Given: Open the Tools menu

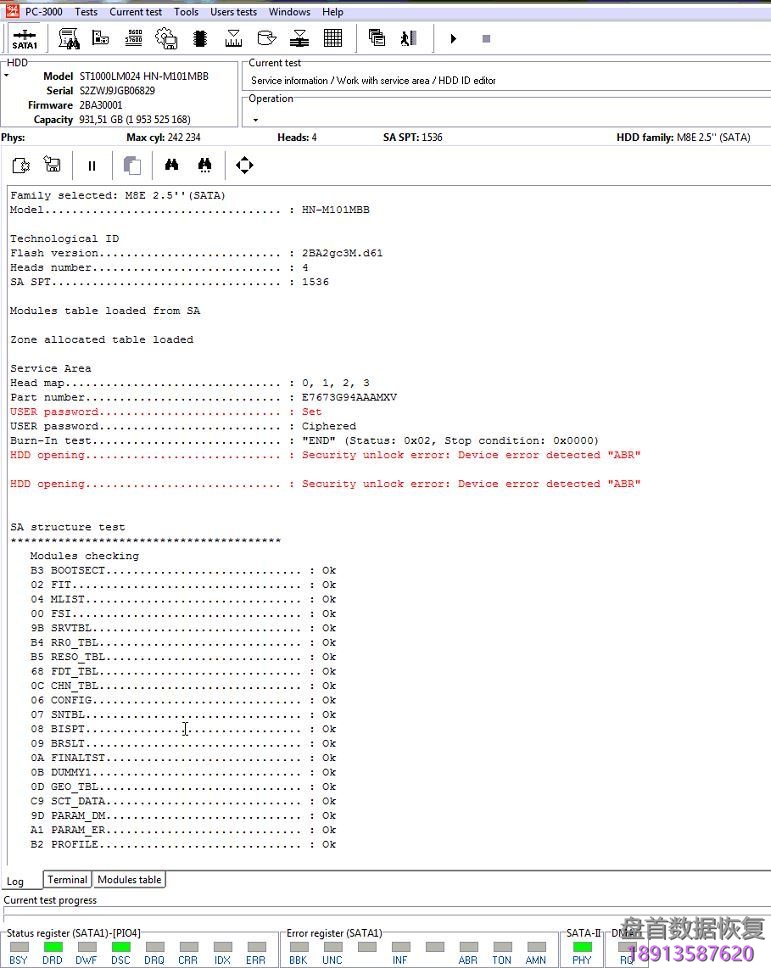Looking at the screenshot, I should (x=186, y=12).
